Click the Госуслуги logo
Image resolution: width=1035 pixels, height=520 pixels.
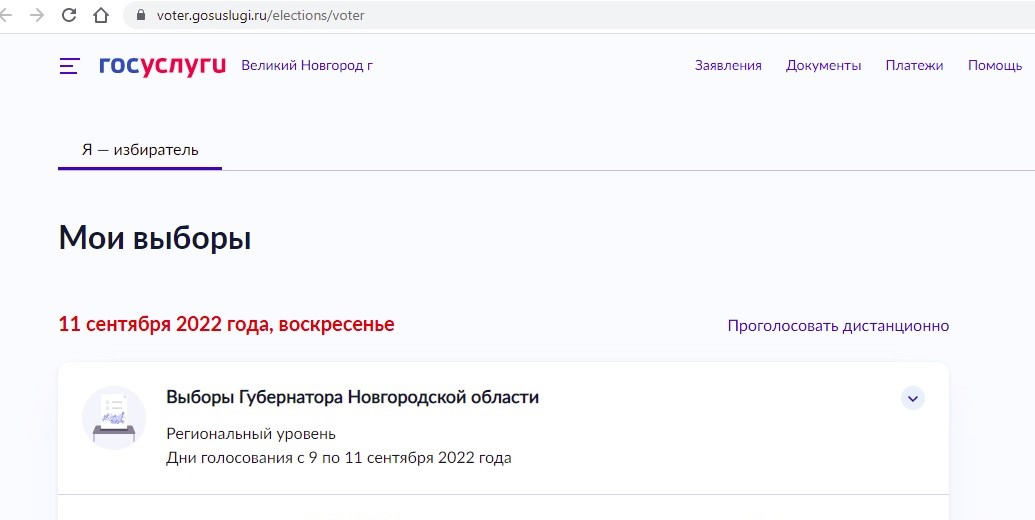[x=162, y=66]
